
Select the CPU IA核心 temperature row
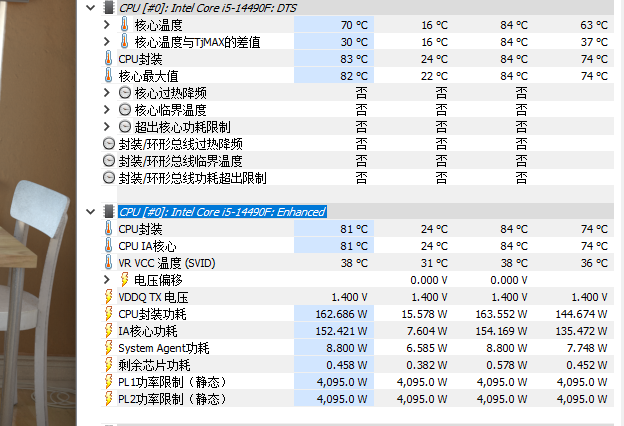coord(147,246)
